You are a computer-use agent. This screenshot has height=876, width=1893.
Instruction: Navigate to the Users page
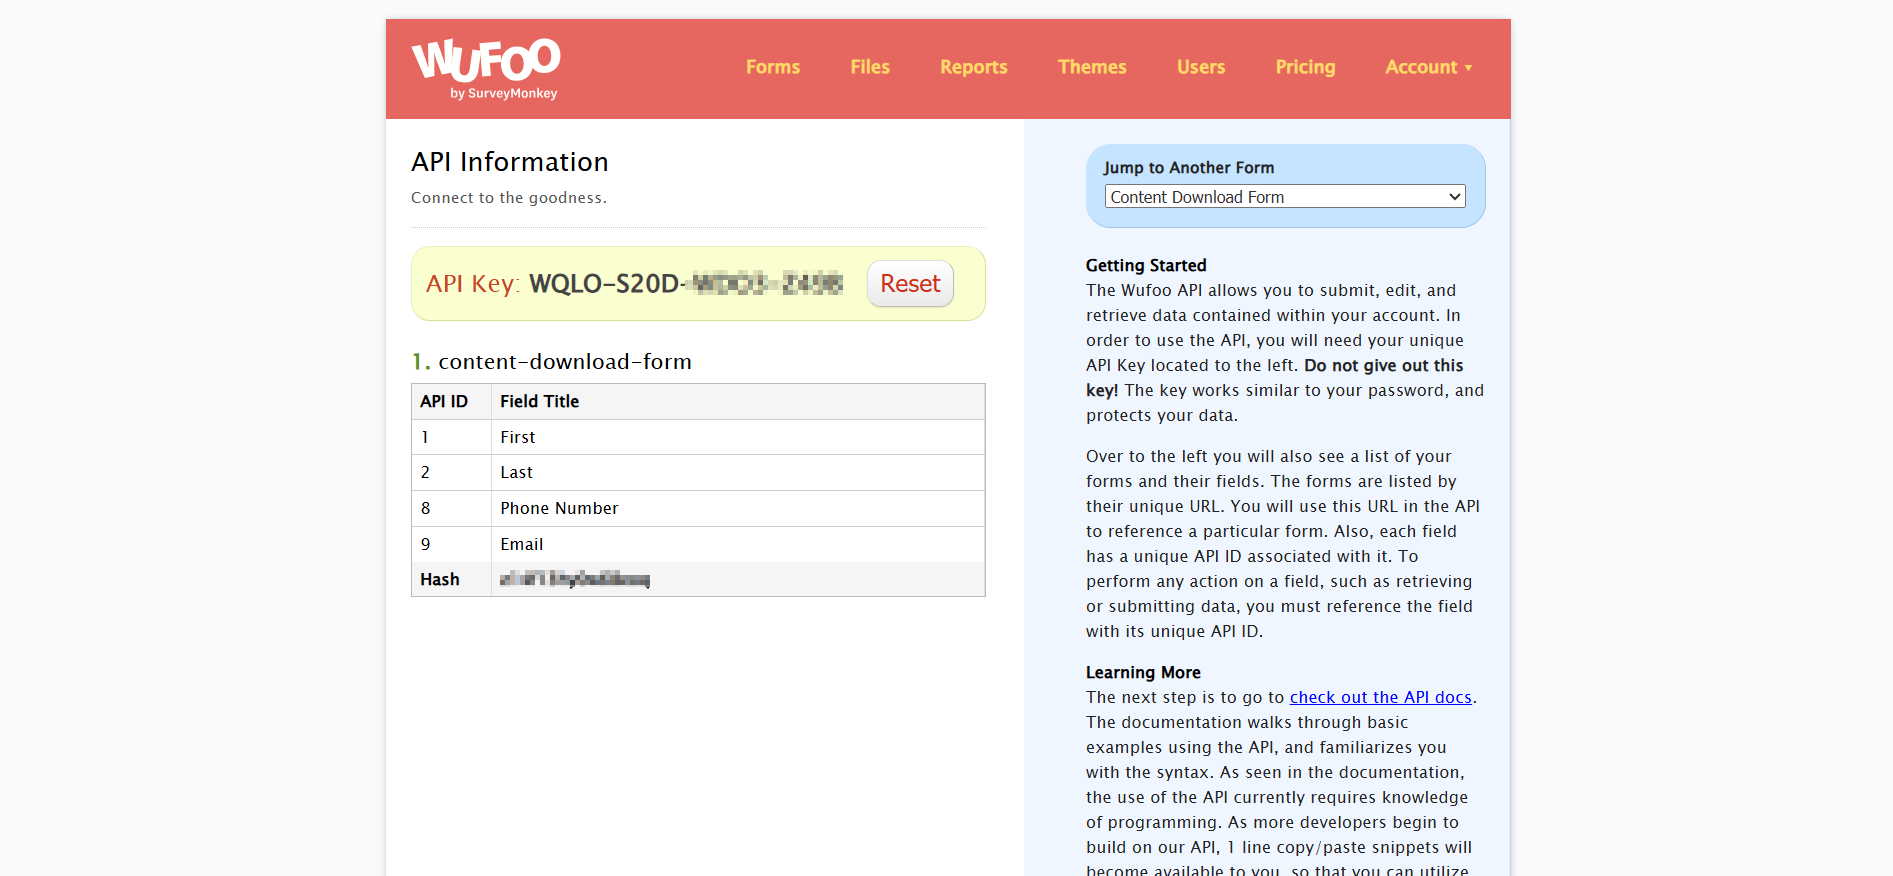(x=1201, y=67)
